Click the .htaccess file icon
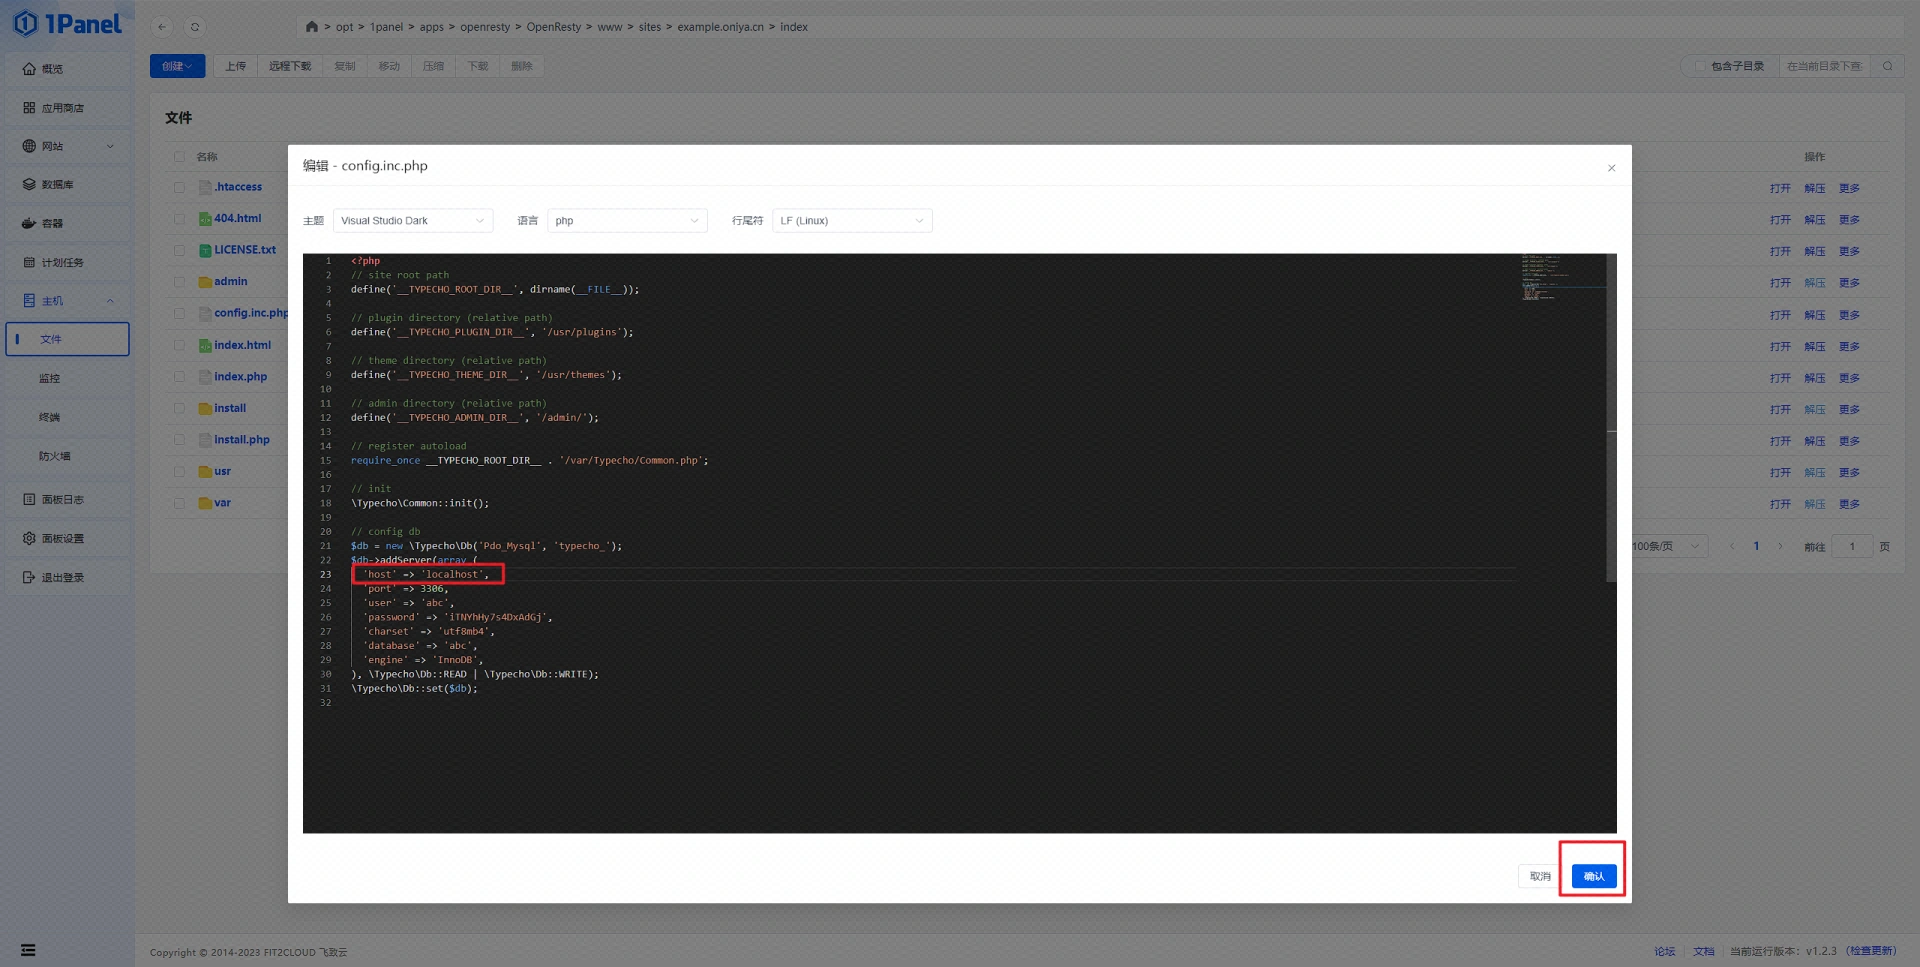The height and width of the screenshot is (967, 1920). pyautogui.click(x=205, y=187)
